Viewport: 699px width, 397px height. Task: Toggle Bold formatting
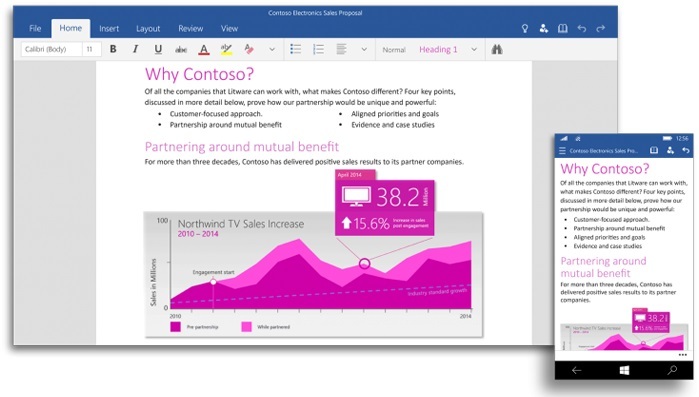pyautogui.click(x=113, y=49)
